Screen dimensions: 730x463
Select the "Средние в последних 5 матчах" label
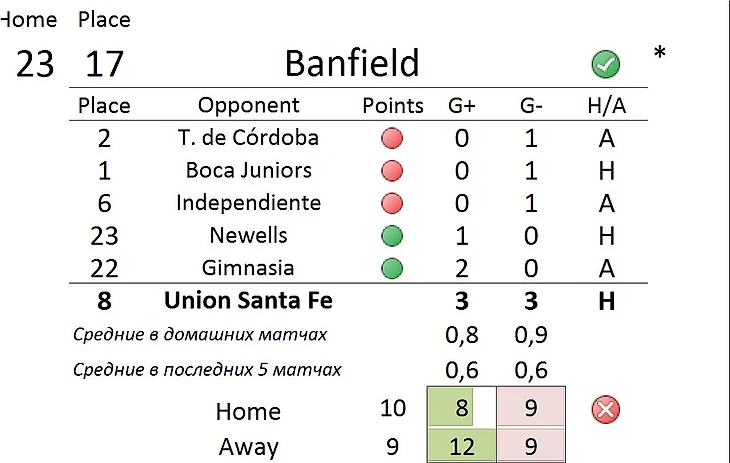208,370
